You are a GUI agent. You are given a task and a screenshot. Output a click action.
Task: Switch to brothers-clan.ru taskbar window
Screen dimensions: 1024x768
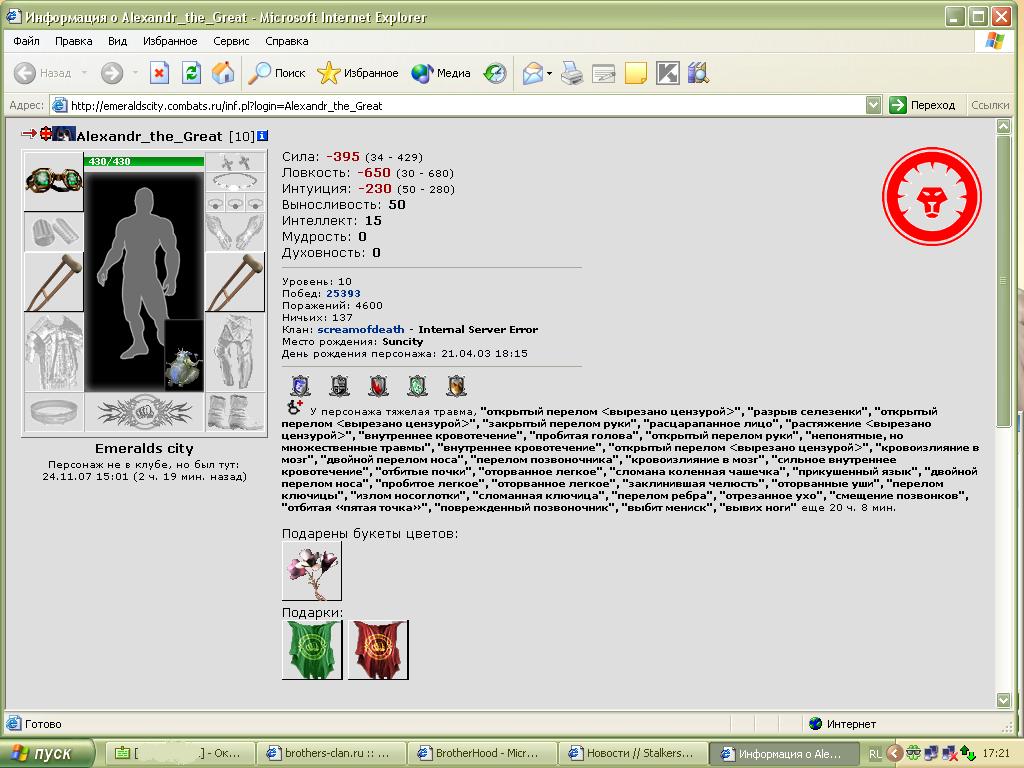click(331, 753)
